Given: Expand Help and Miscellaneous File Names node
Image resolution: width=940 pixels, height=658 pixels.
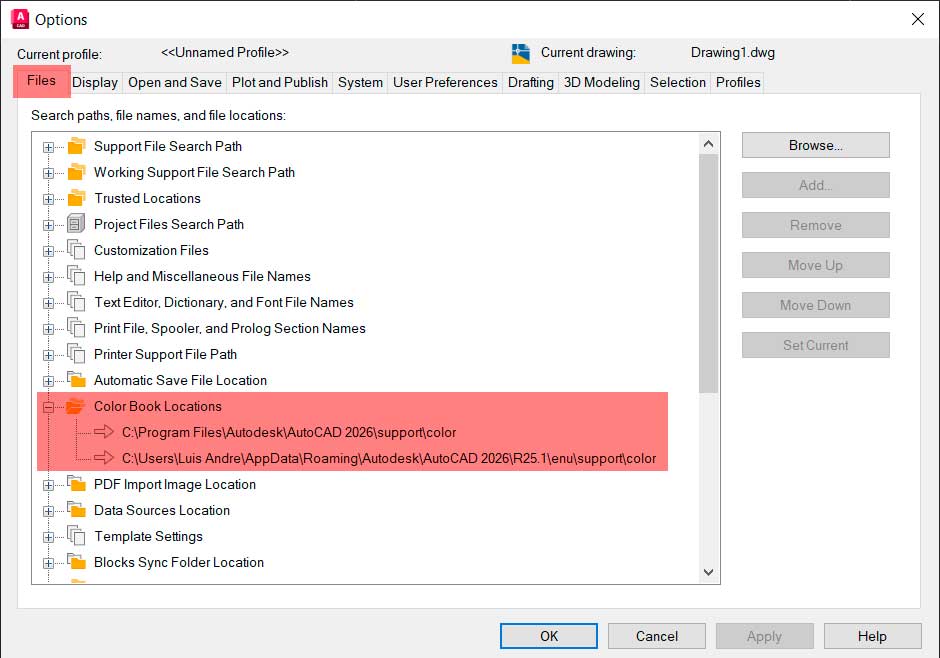Looking at the screenshot, I should point(49,277).
